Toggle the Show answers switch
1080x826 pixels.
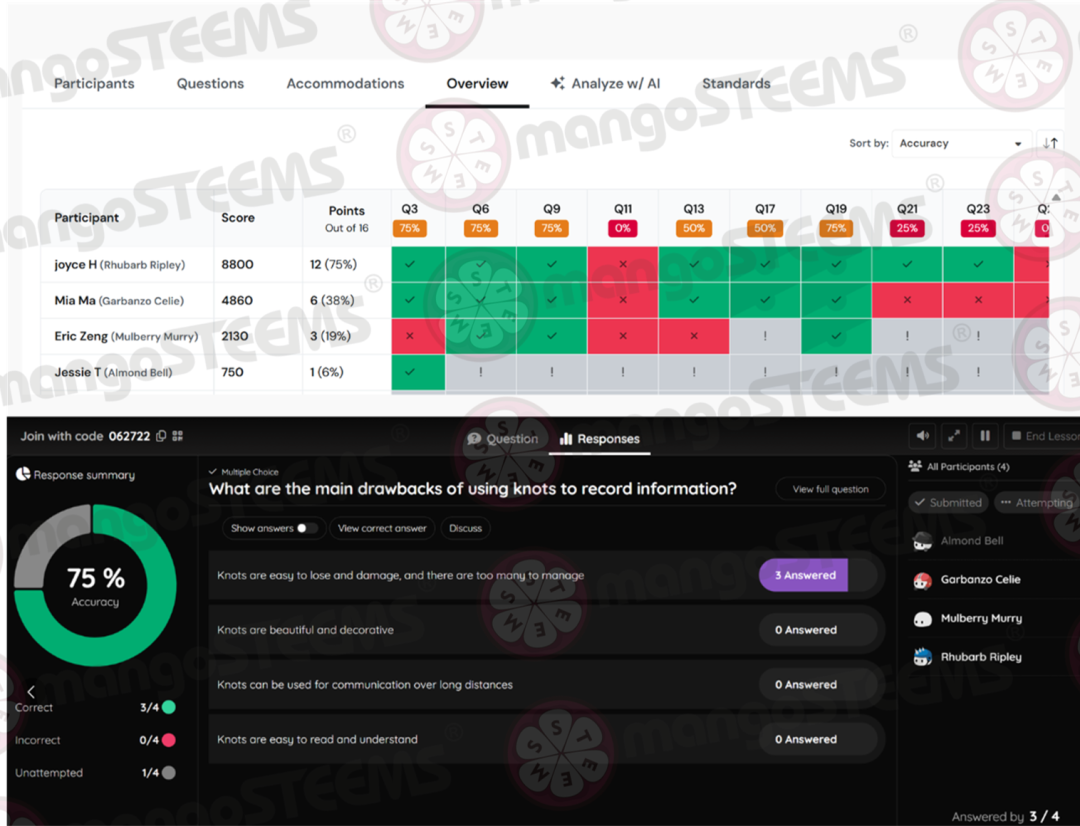click(x=306, y=528)
